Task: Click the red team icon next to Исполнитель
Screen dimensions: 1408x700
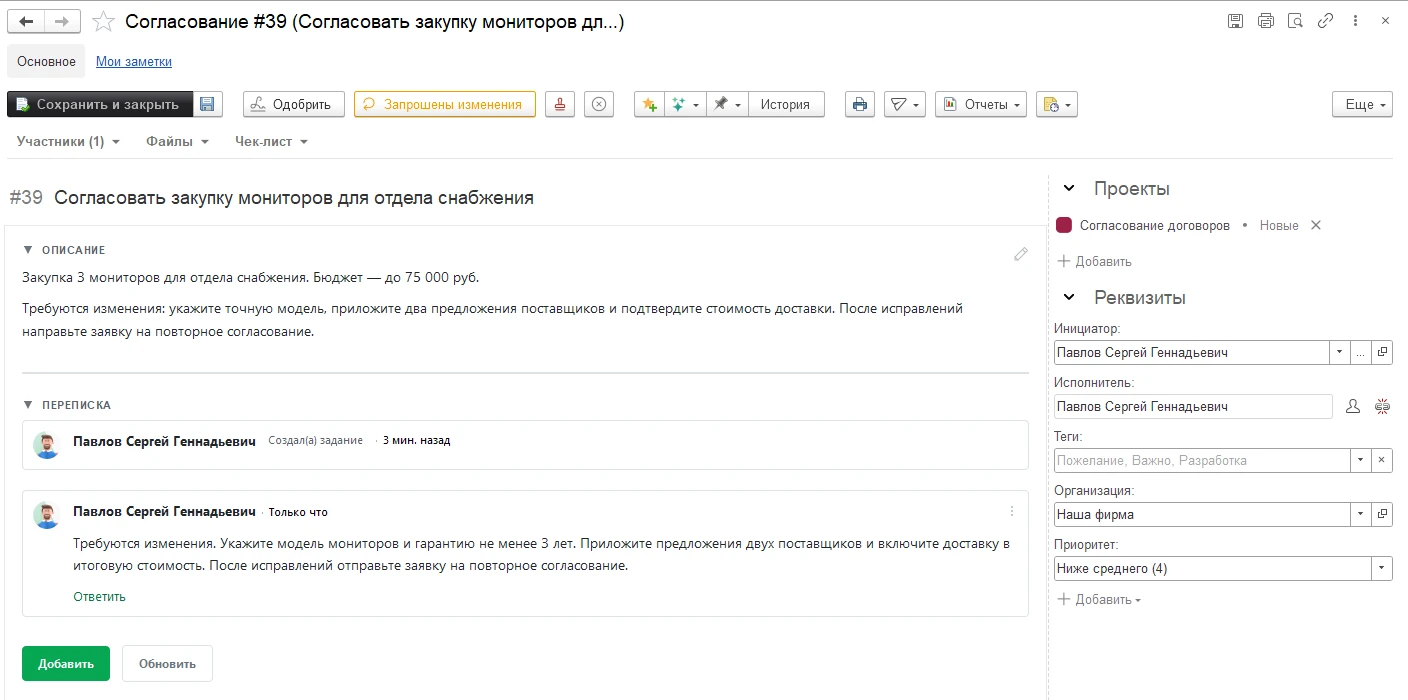Action: pos(1382,406)
